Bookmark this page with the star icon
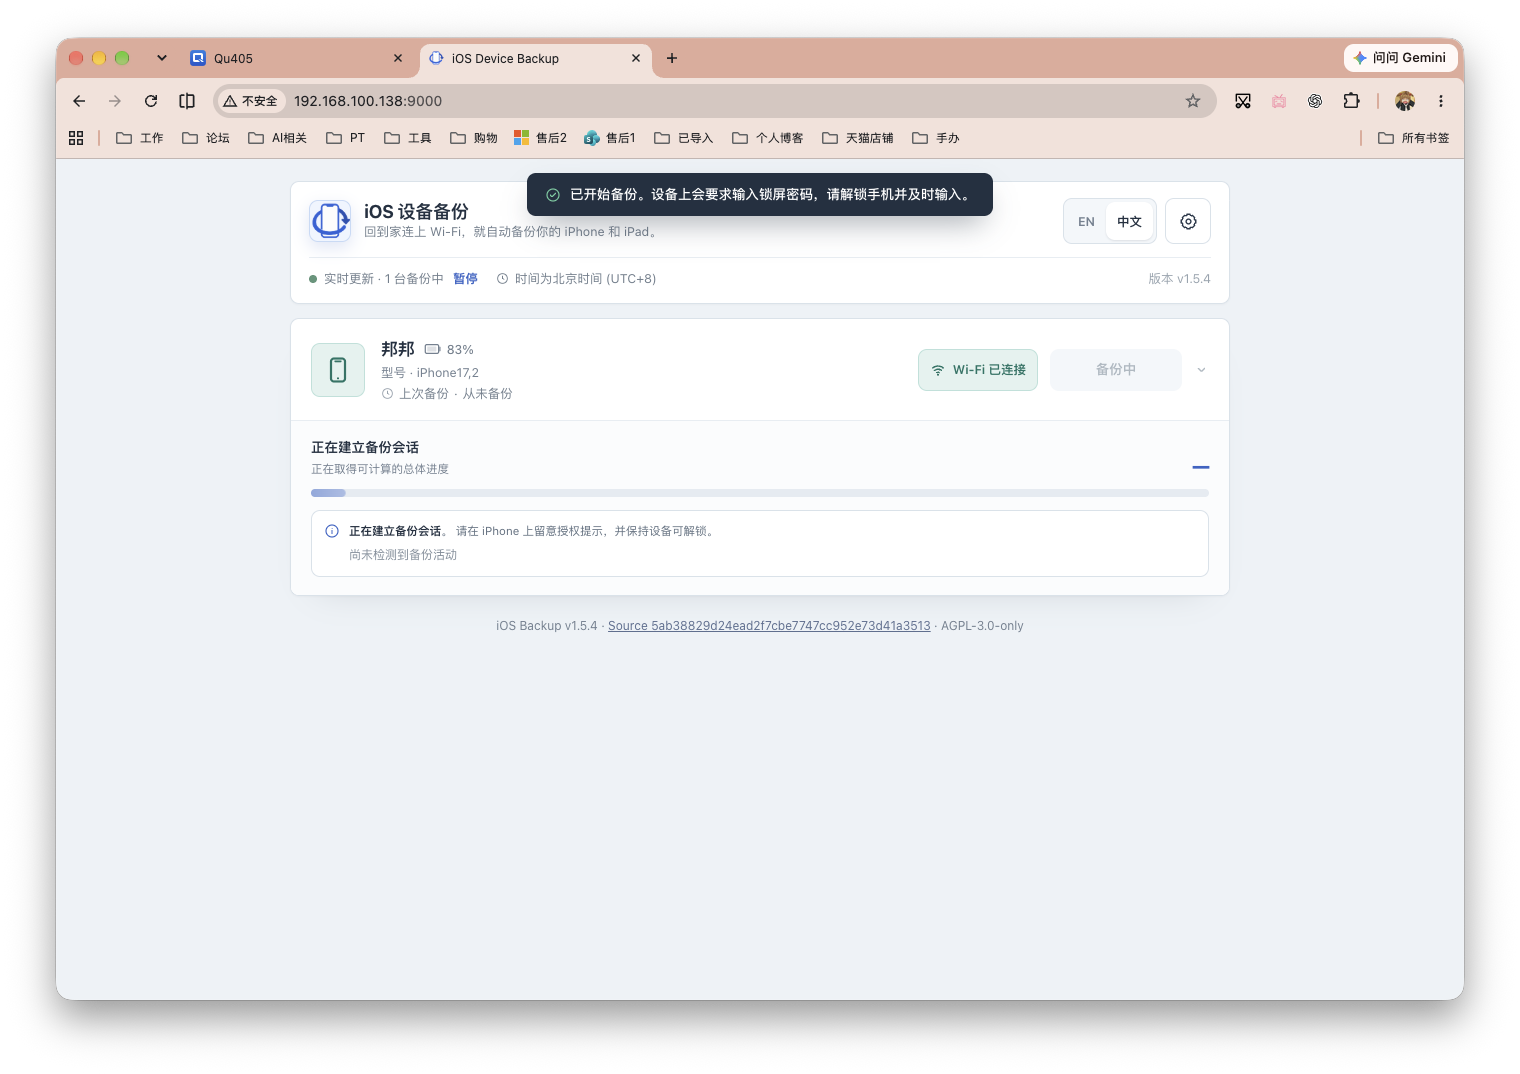 click(x=1193, y=101)
